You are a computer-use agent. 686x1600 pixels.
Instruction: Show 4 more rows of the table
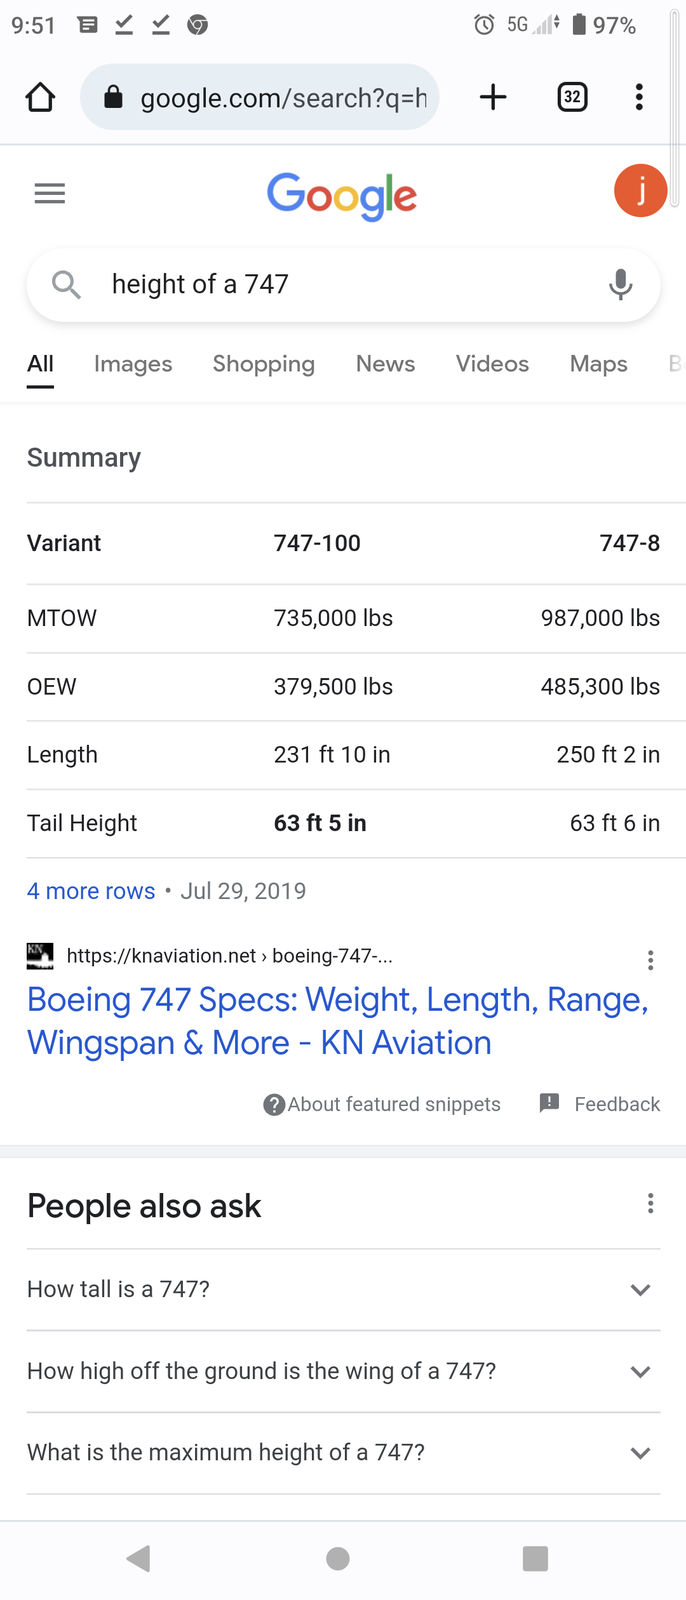91,891
